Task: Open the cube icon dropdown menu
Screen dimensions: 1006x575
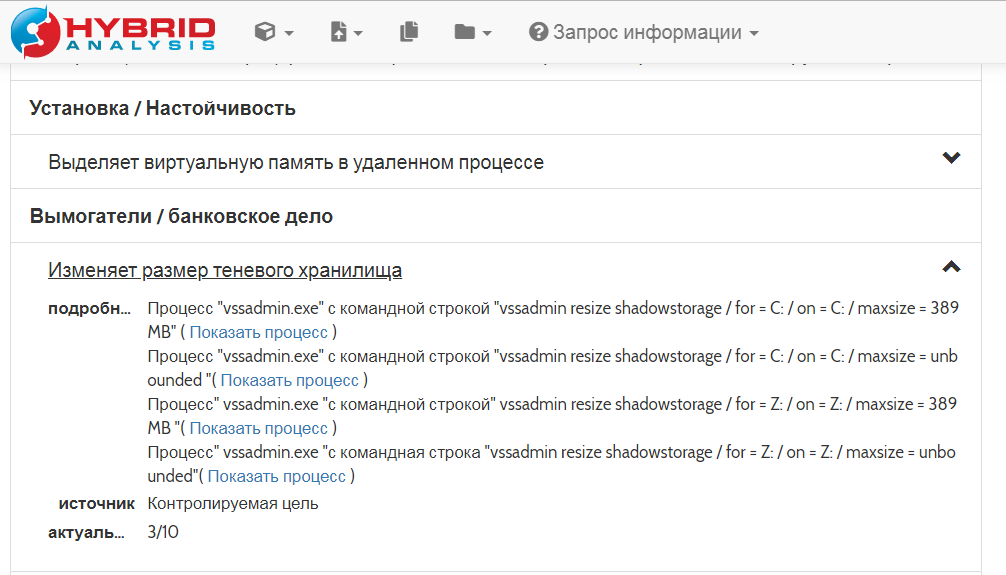Action: pyautogui.click(x=273, y=32)
